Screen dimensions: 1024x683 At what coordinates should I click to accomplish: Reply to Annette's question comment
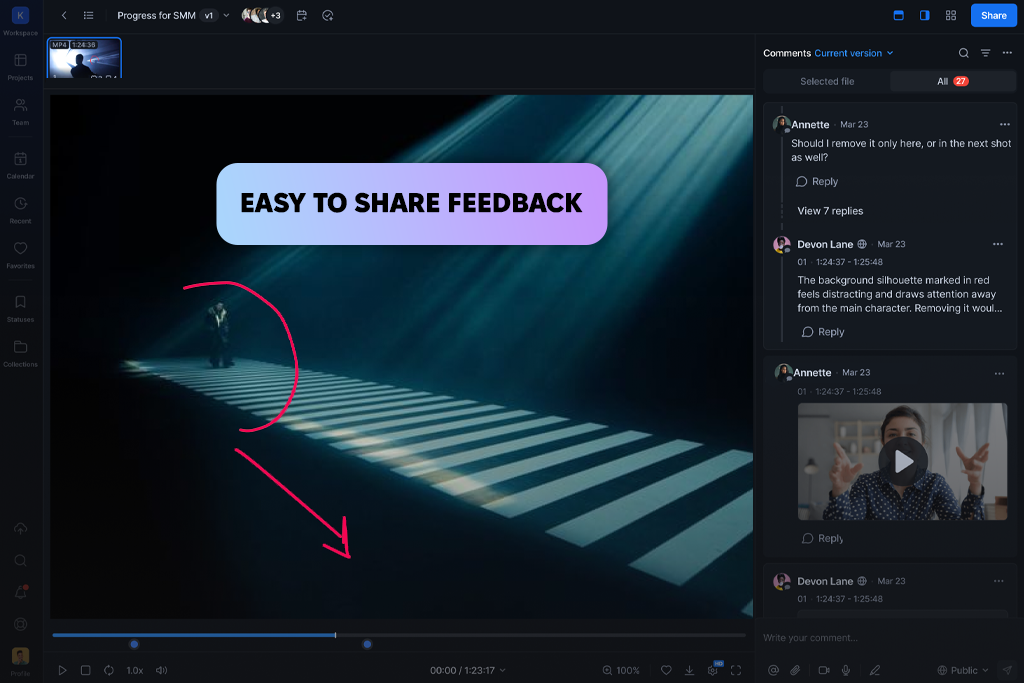(x=817, y=182)
